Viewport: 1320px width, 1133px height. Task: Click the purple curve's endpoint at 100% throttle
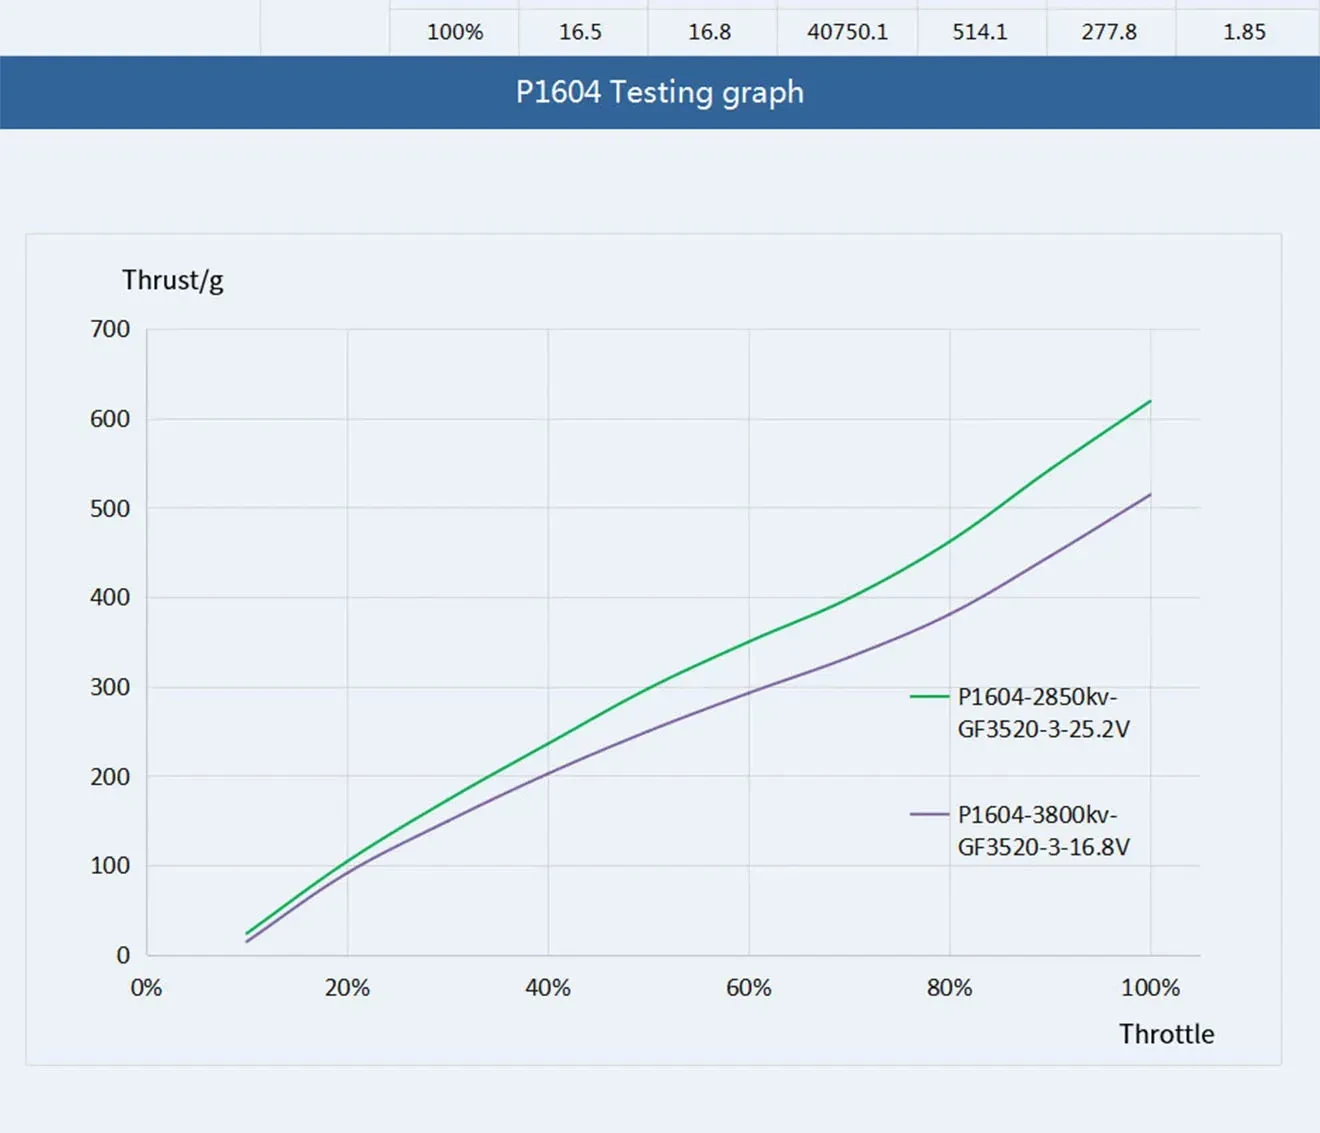1150,495
